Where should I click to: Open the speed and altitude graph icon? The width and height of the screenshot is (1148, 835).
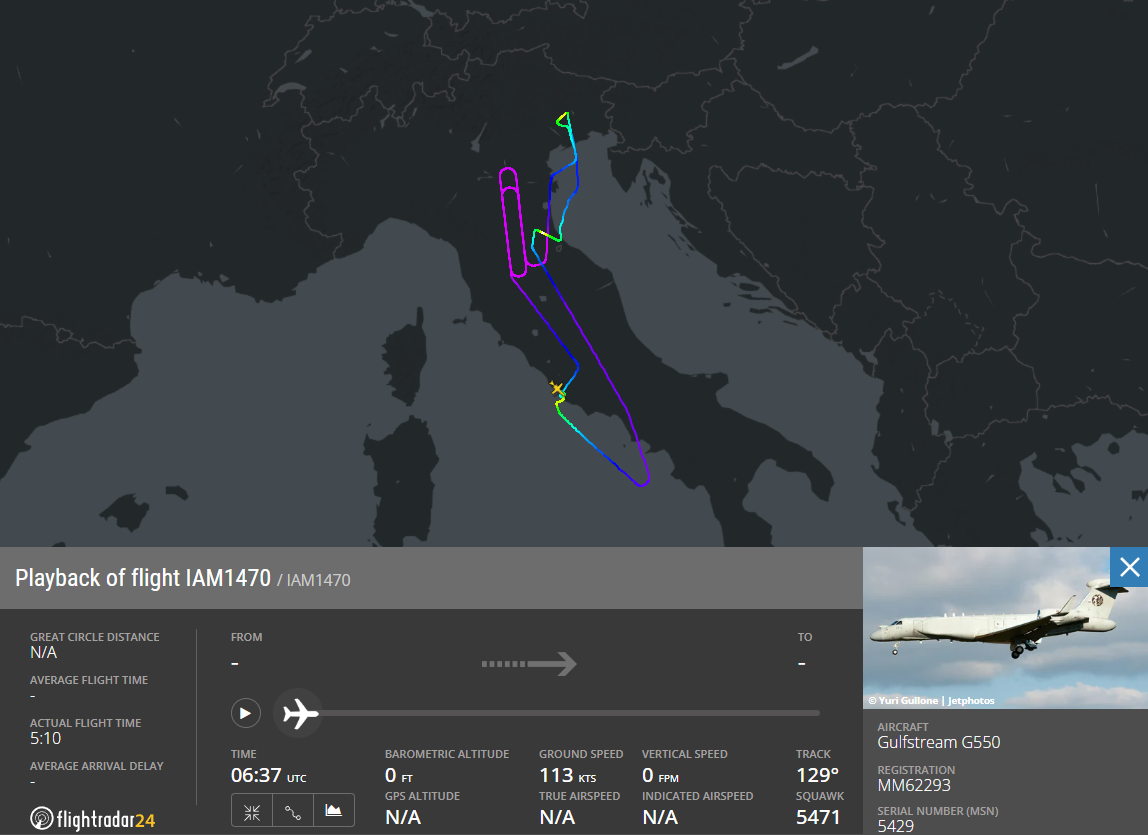334,810
